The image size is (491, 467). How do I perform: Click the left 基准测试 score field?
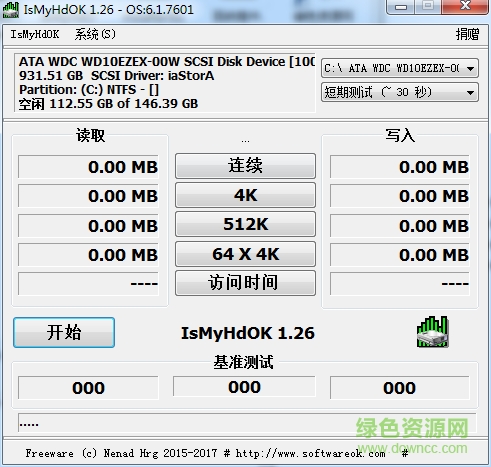pos(88,388)
